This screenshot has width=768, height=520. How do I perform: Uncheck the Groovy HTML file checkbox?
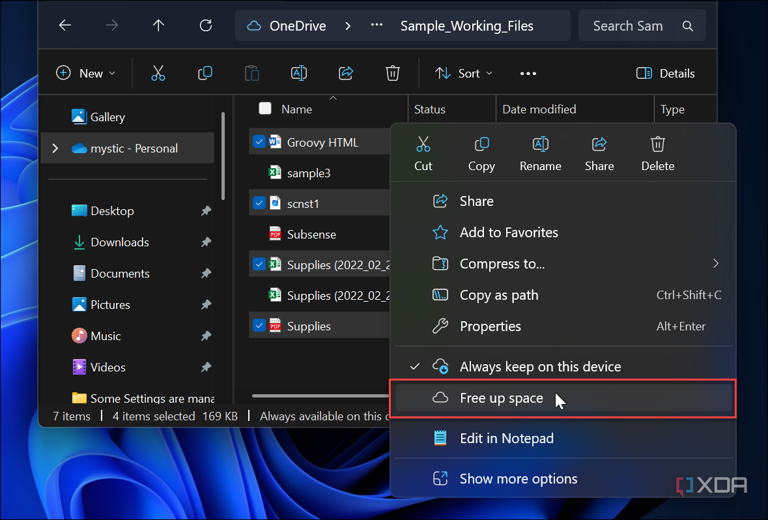point(259,142)
